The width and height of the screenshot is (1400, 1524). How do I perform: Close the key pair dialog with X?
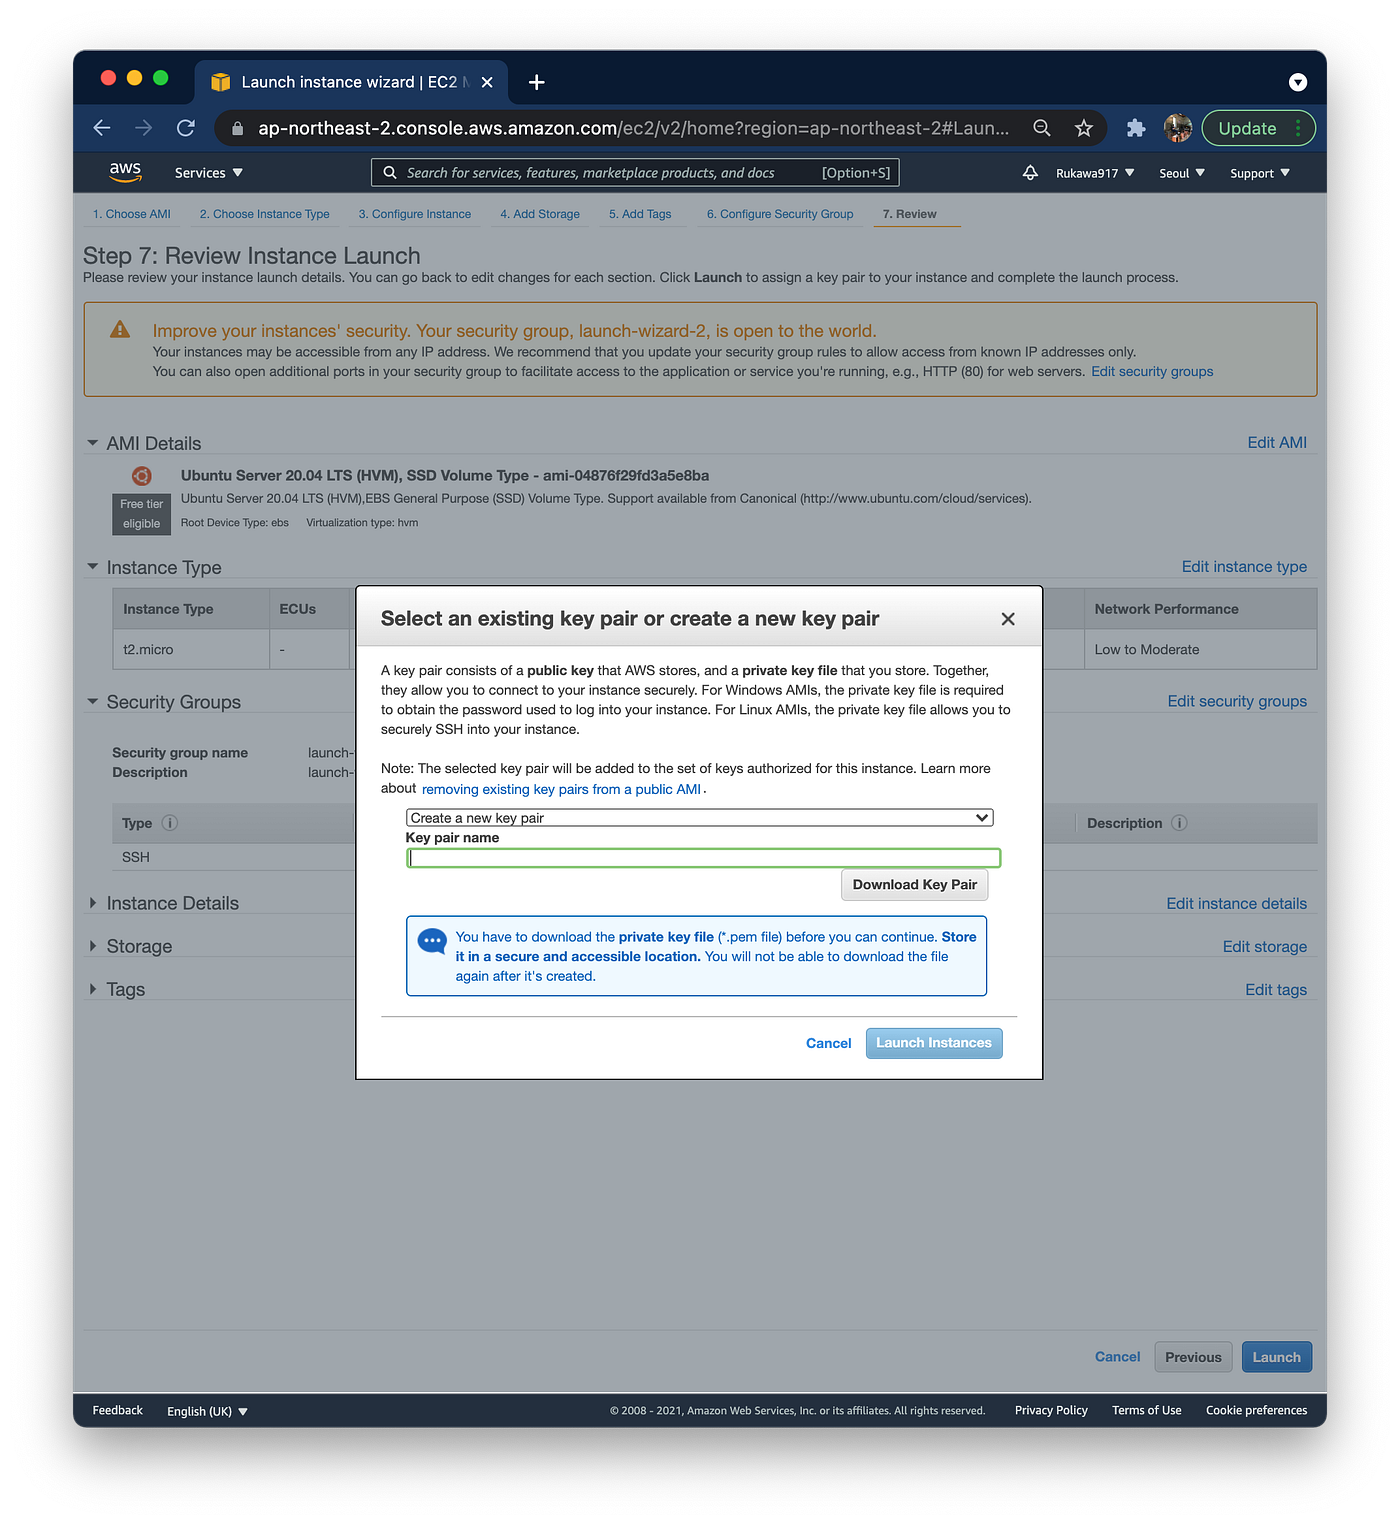[1008, 619]
